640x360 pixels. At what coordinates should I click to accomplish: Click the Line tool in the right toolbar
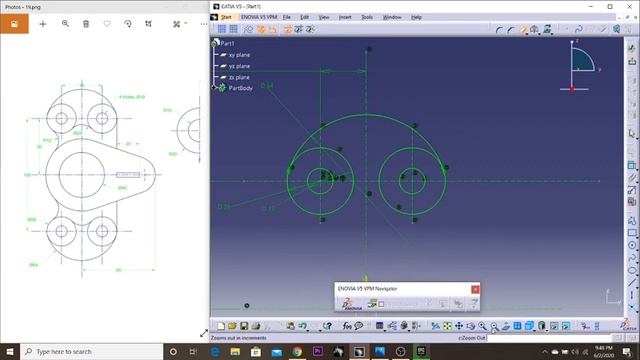[632, 282]
